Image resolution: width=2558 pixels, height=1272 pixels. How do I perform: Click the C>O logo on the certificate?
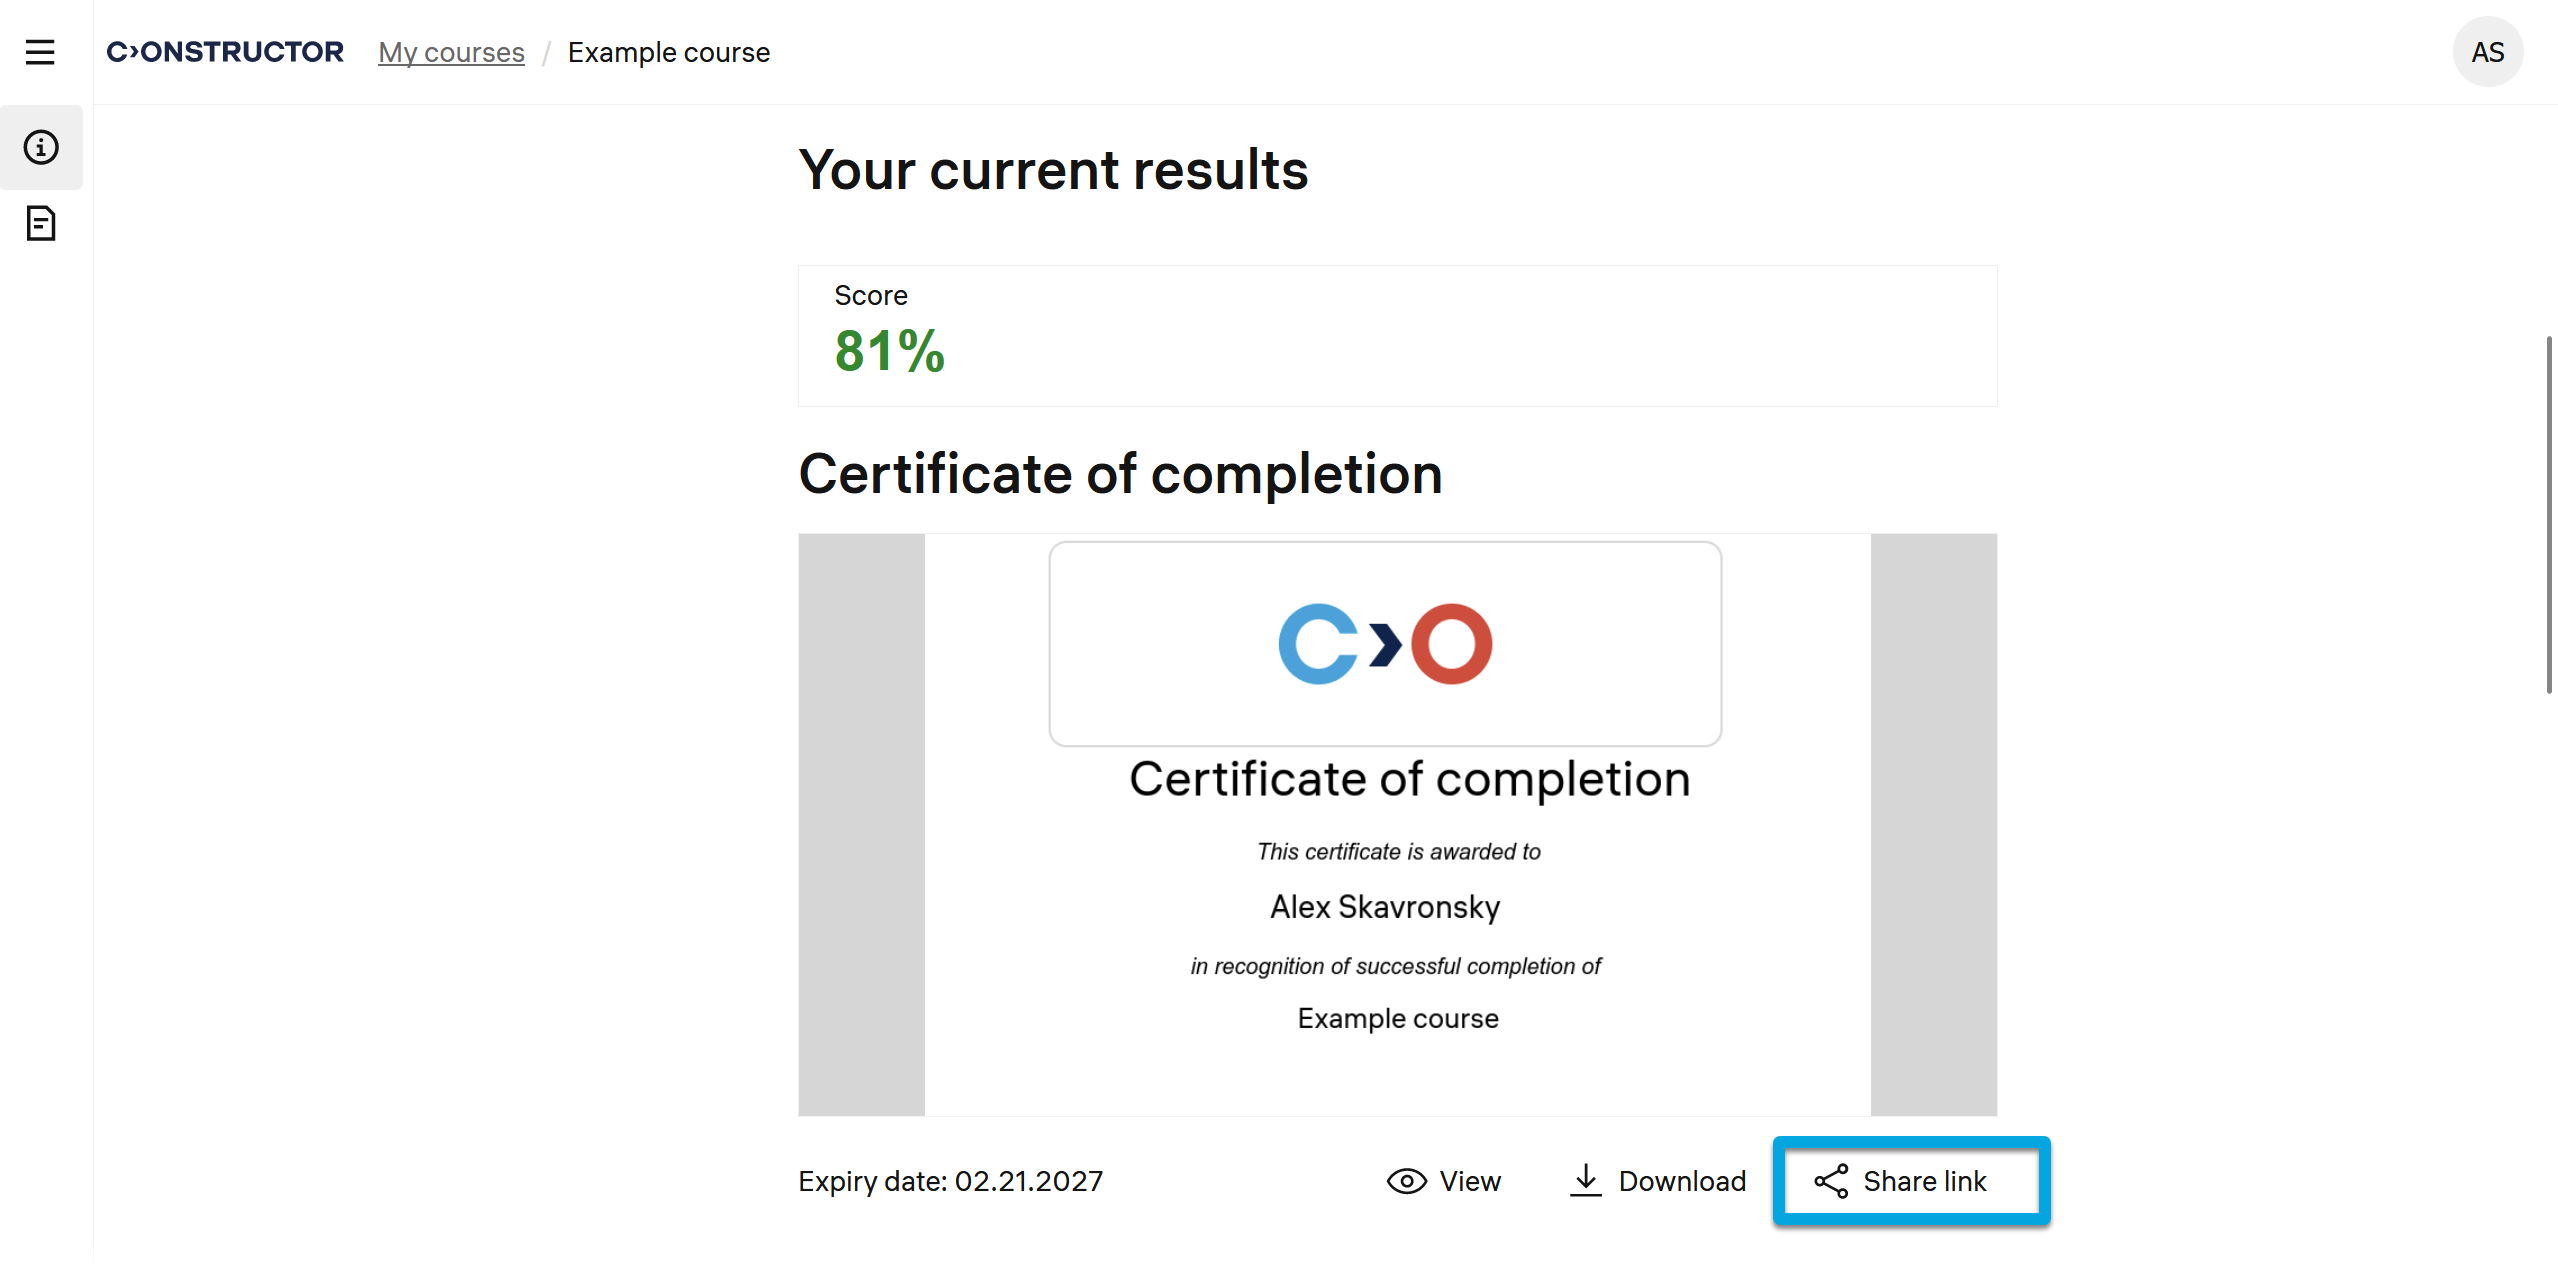(x=1385, y=644)
